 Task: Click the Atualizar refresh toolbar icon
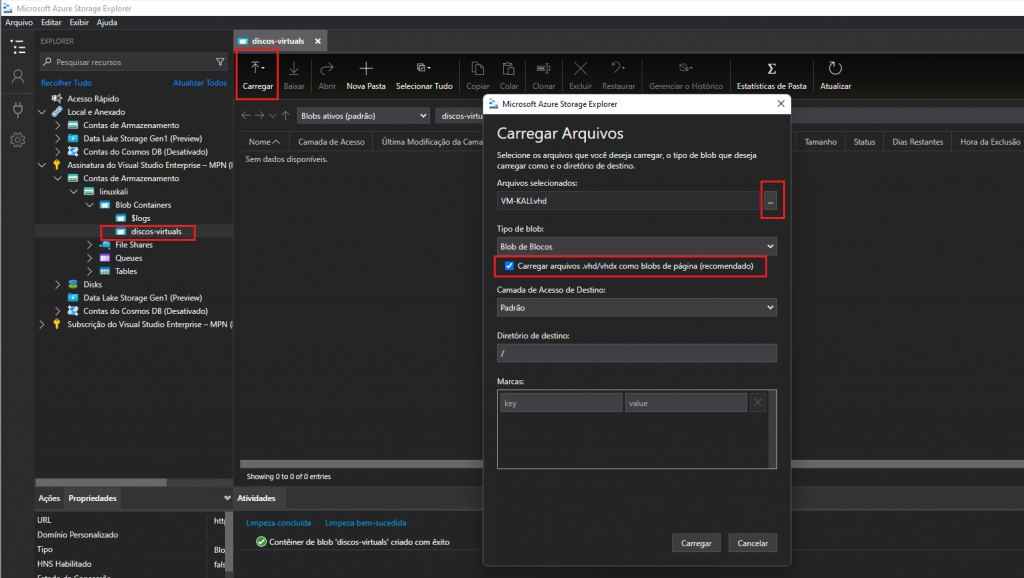tap(835, 76)
